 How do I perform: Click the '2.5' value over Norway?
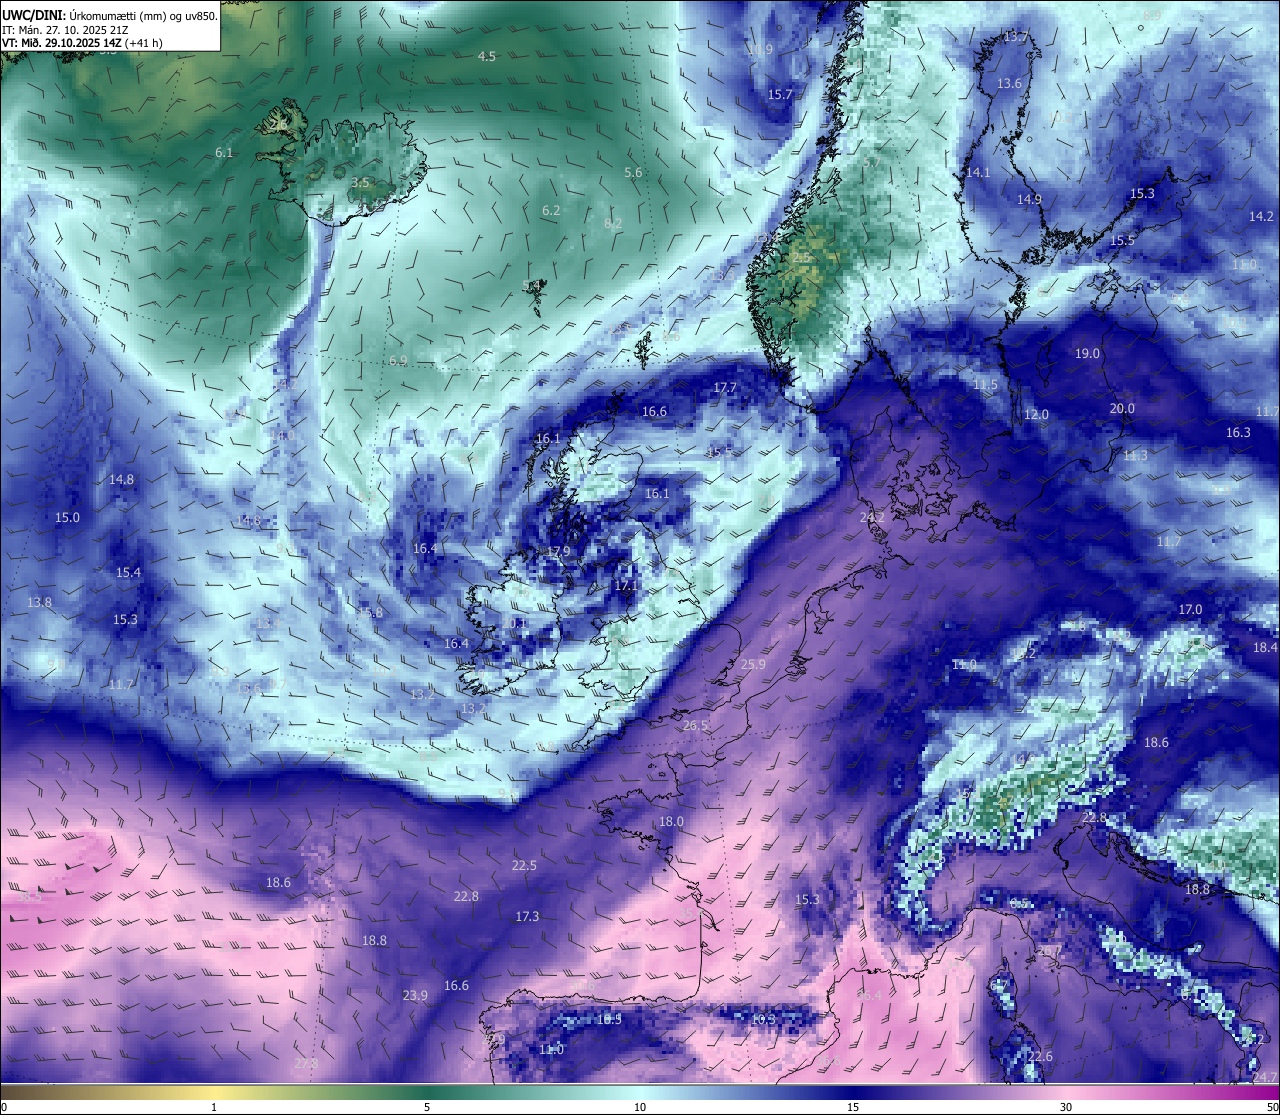(x=801, y=258)
